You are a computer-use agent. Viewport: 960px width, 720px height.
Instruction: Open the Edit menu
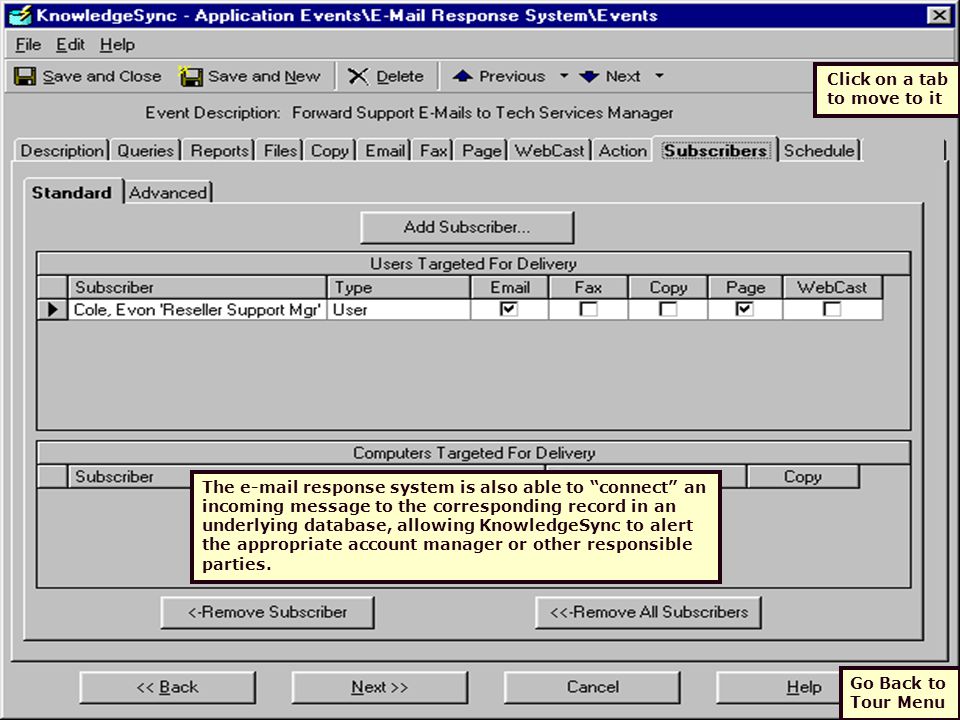click(x=70, y=45)
